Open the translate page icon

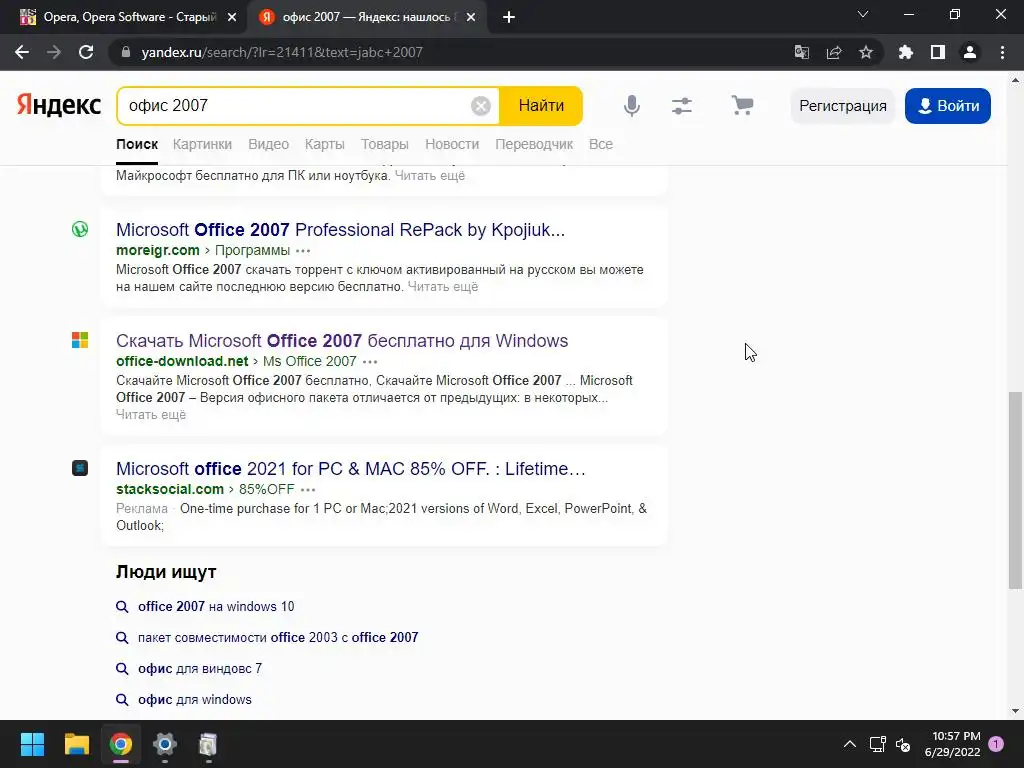pyautogui.click(x=801, y=52)
